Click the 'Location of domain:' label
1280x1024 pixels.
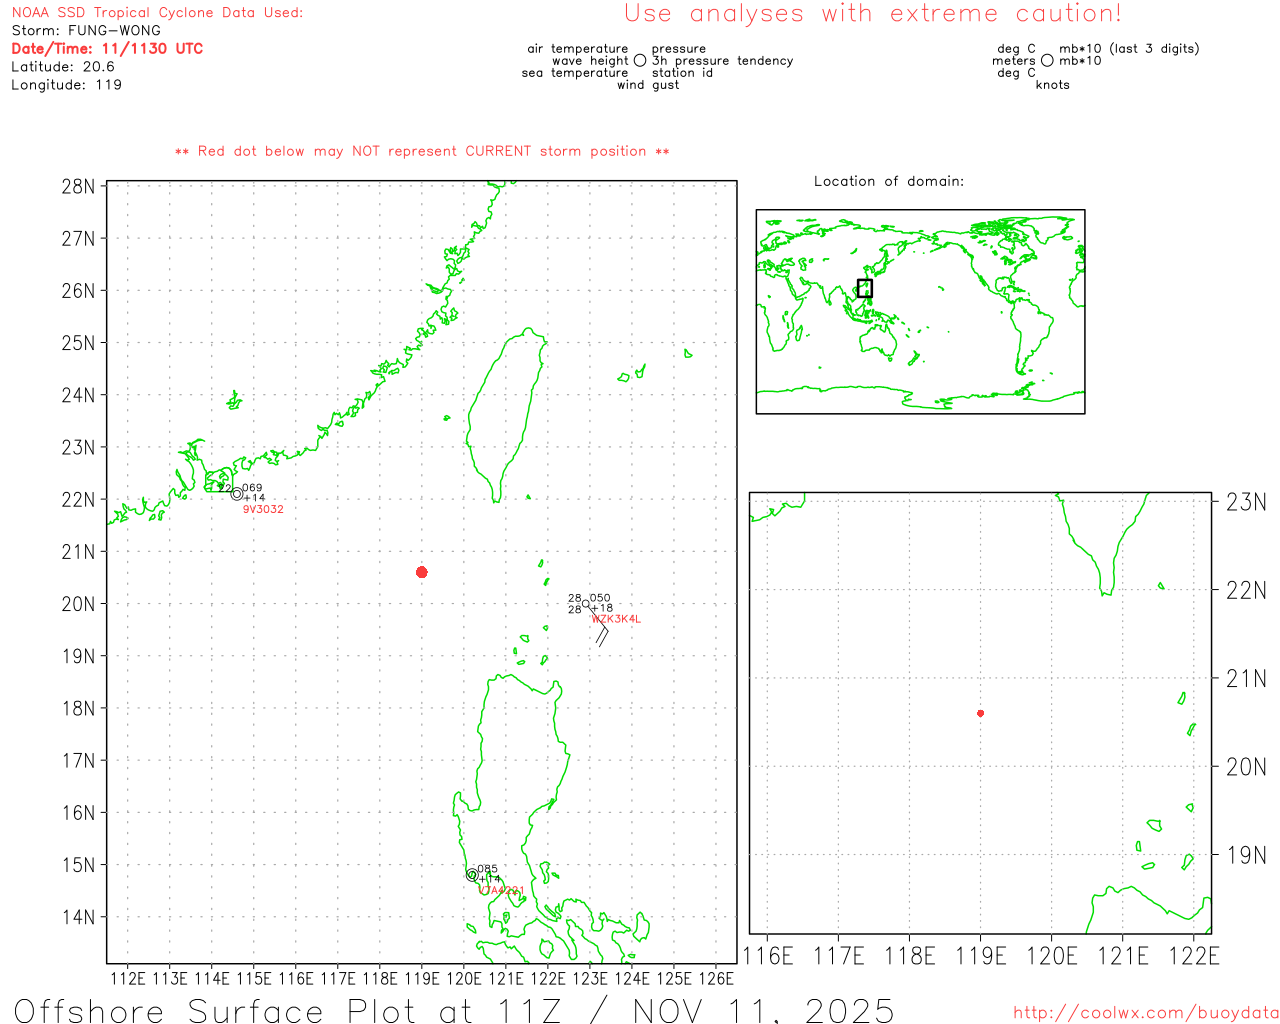(x=889, y=182)
